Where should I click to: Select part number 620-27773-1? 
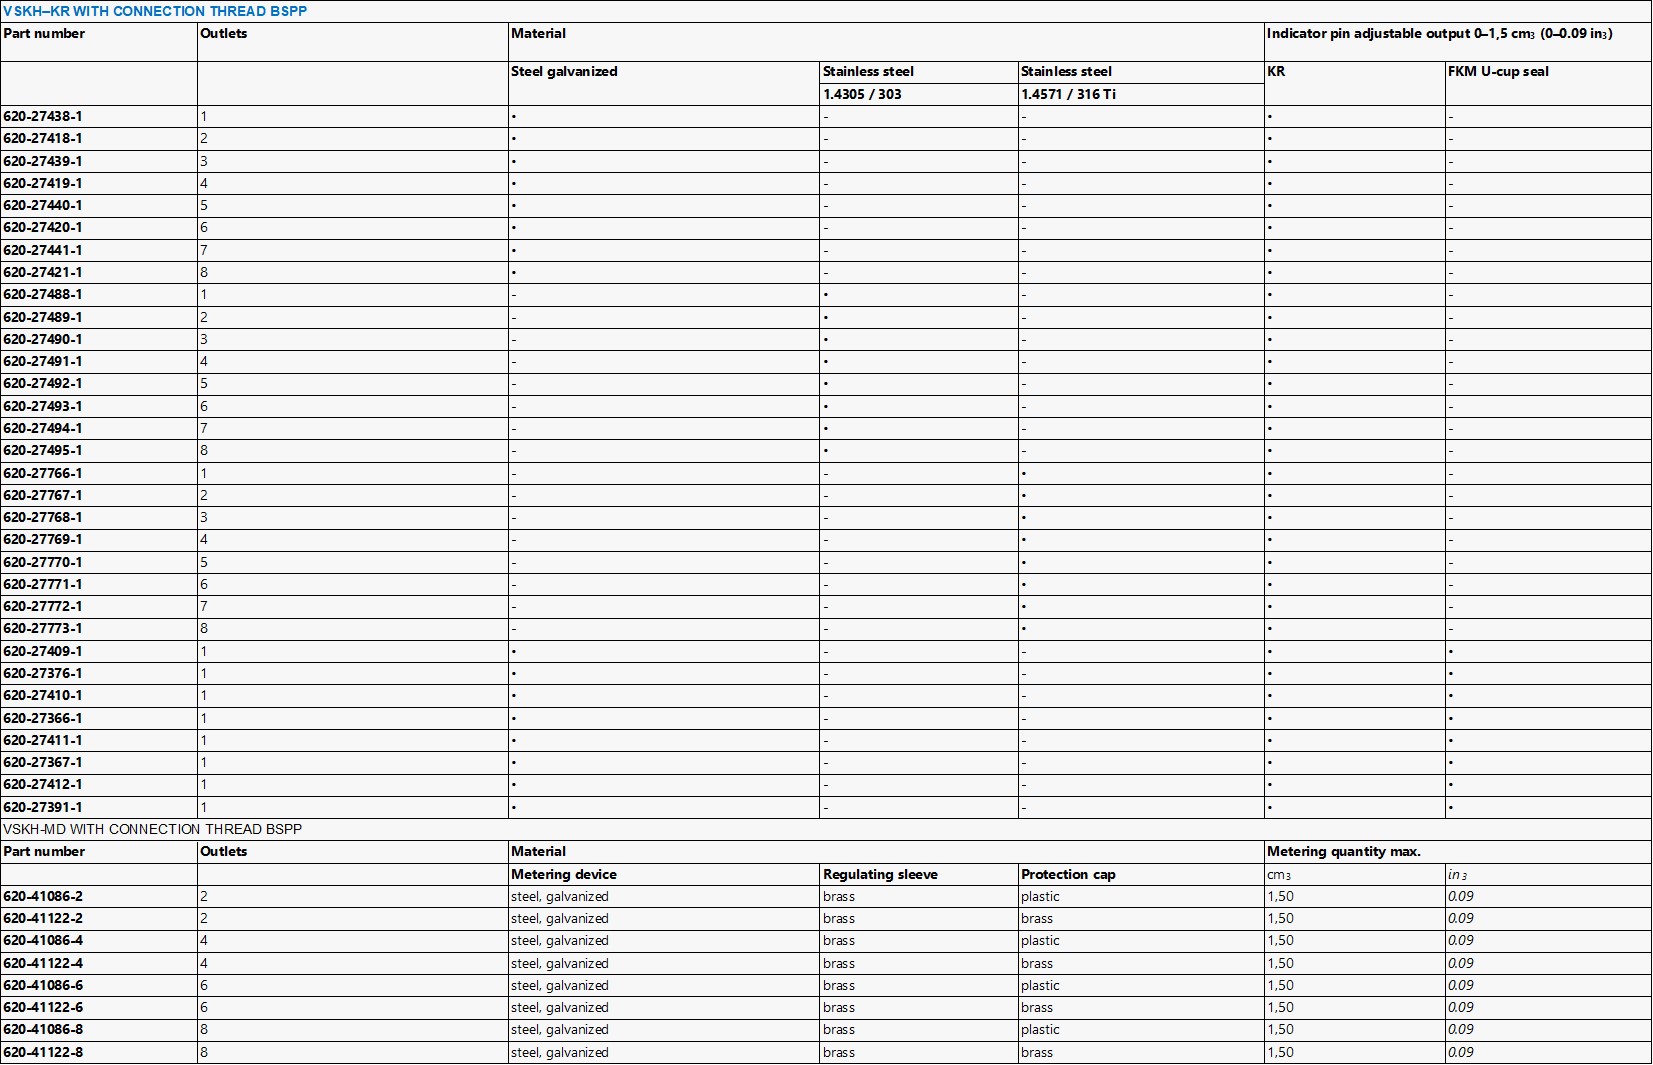pyautogui.click(x=43, y=628)
